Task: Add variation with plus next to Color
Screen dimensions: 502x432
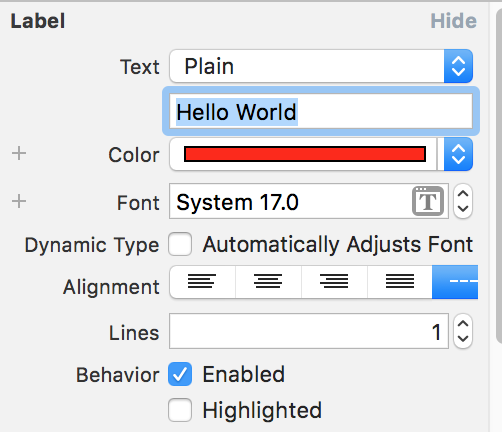Action: tap(19, 153)
